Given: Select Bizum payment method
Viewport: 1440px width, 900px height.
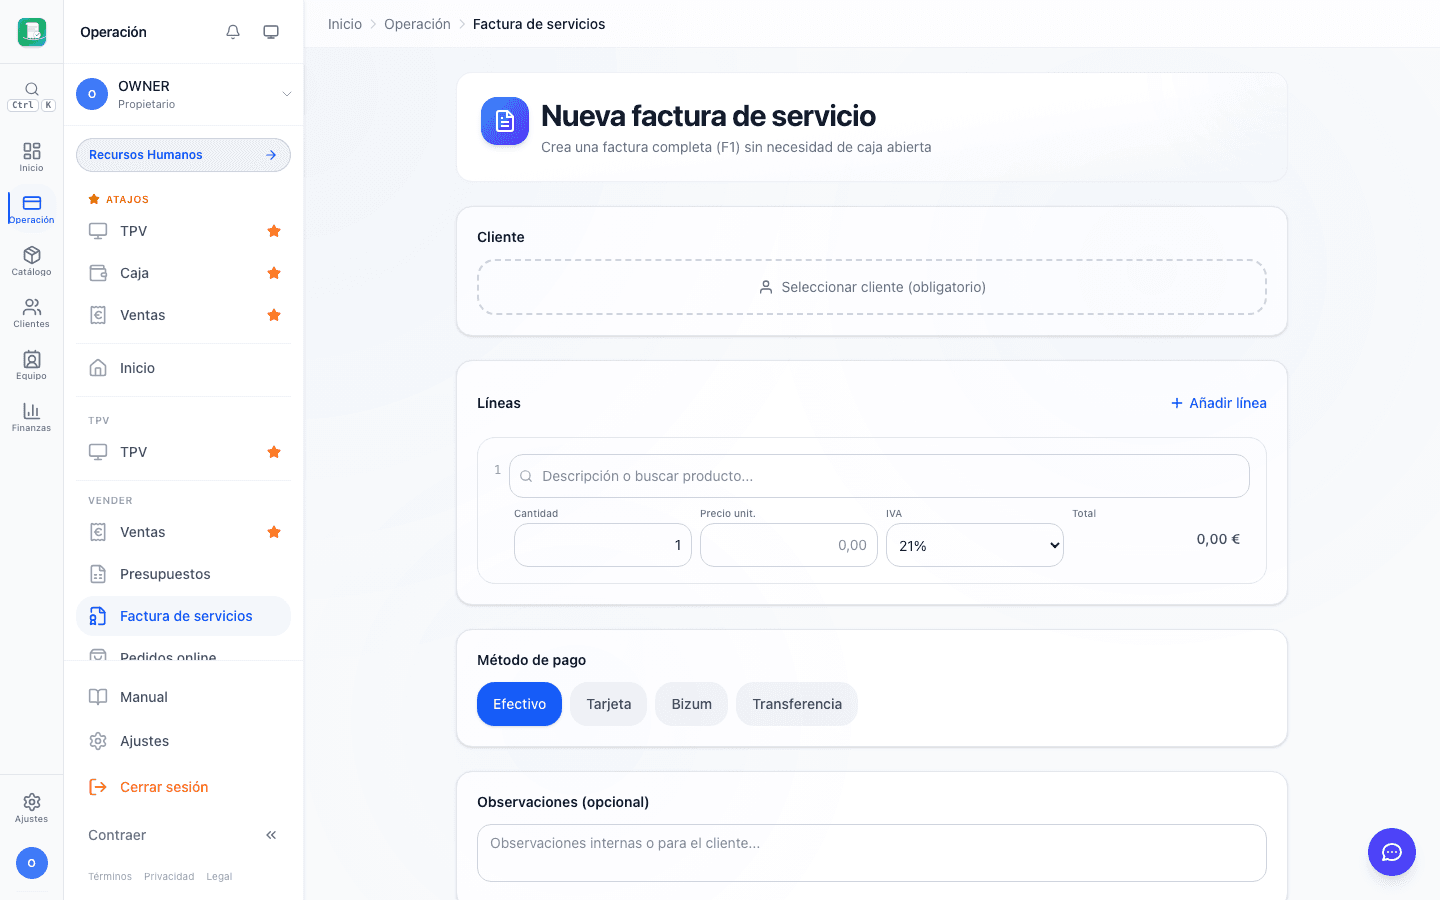Looking at the screenshot, I should click(691, 704).
